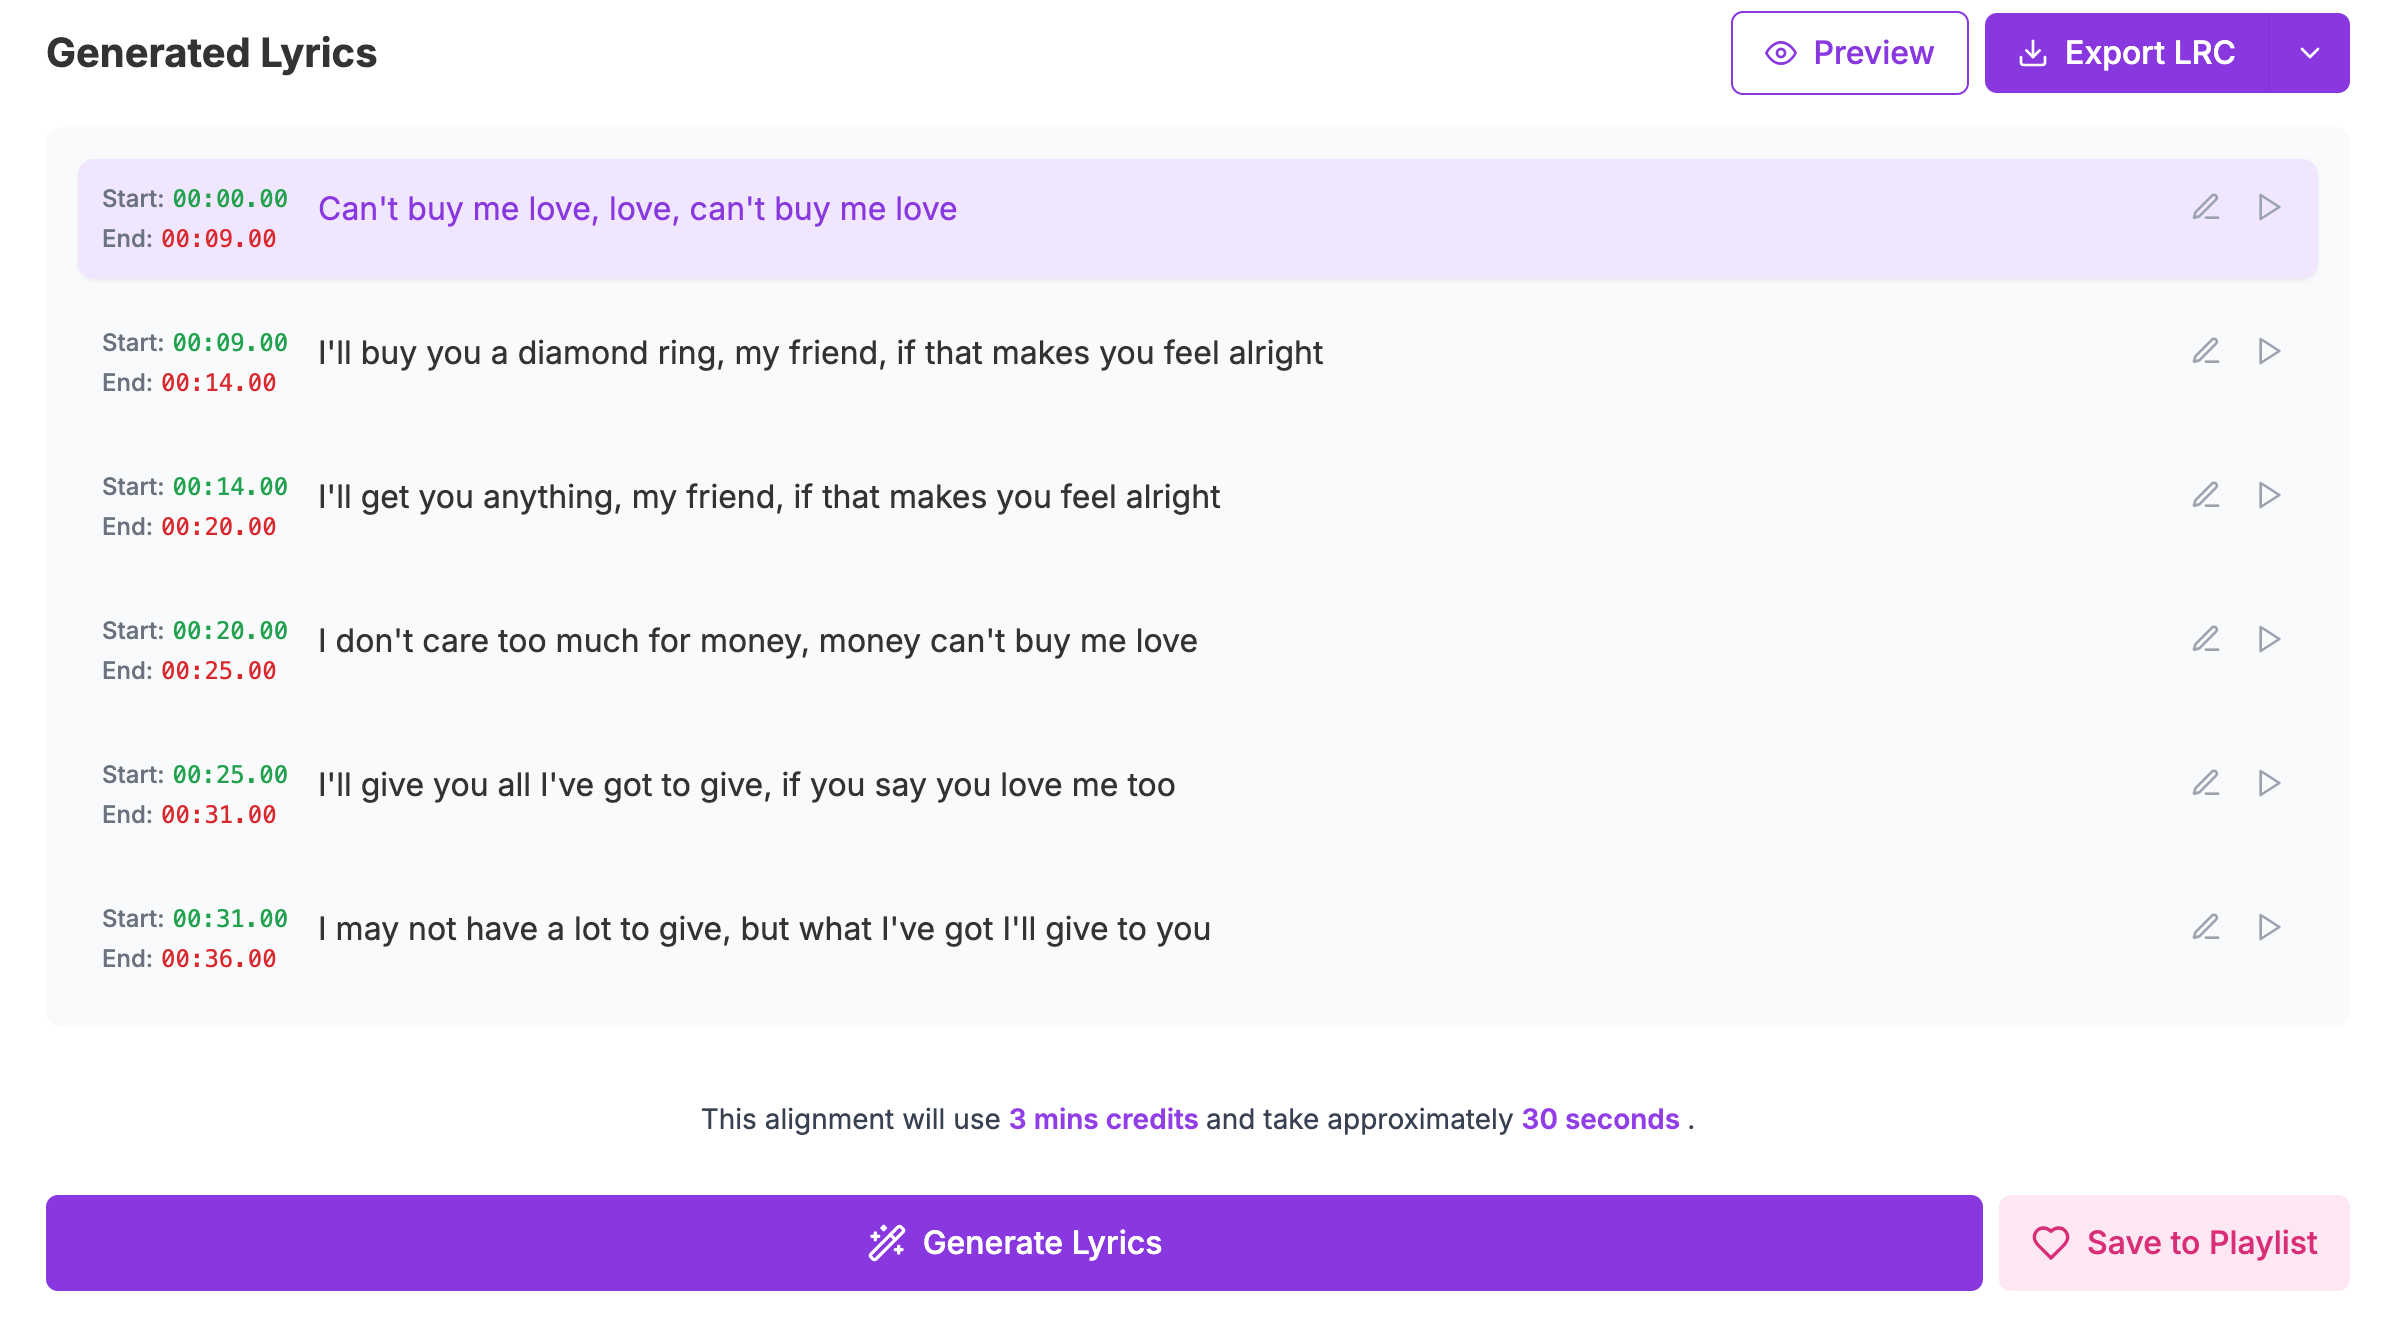Select lyric text 'Can't buy me love, love, can't buy me love'
Screen dimensions: 2404x1322
638,209
